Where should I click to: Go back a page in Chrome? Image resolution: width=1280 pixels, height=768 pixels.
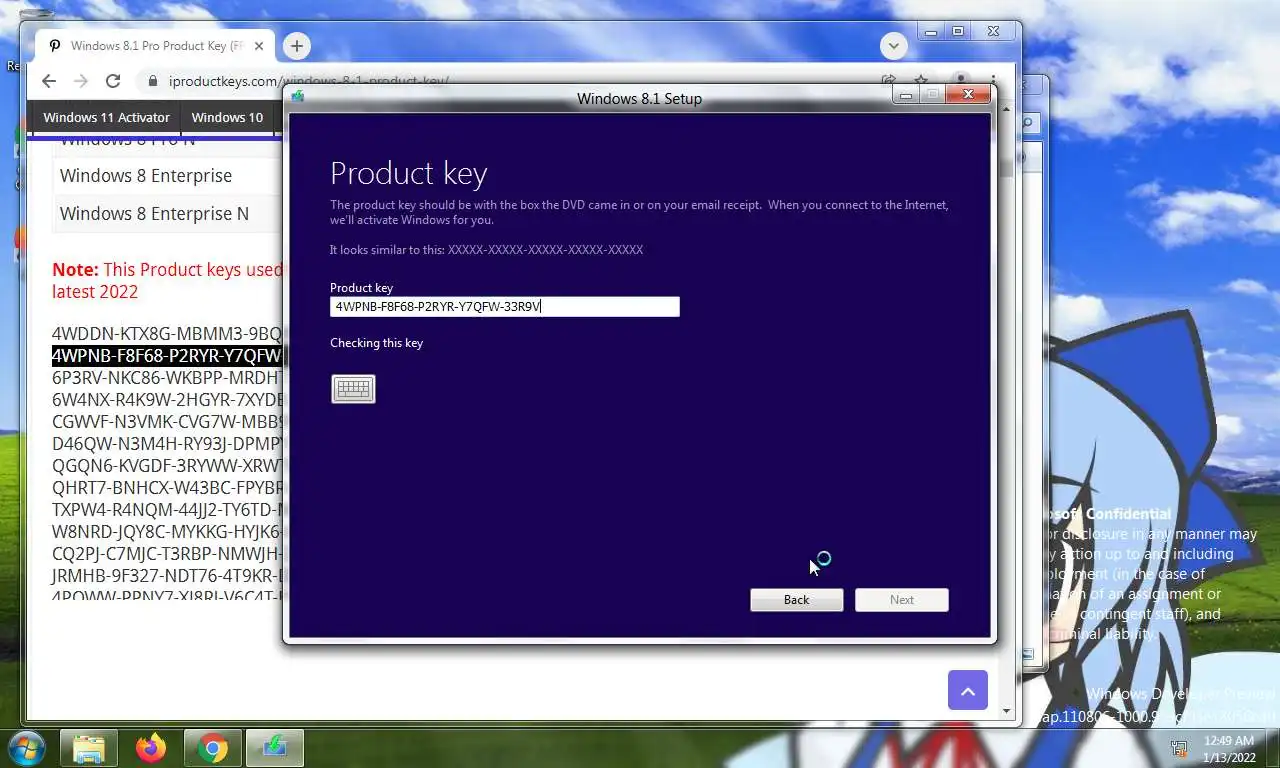pos(49,81)
